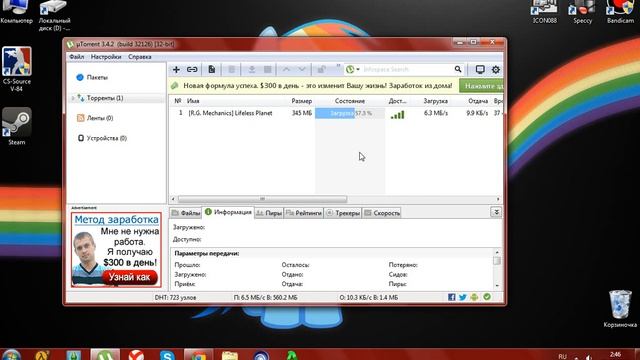Screen dimensions: 640x360
Task: Click the Stop torrent square icon
Action: coord(267,70)
